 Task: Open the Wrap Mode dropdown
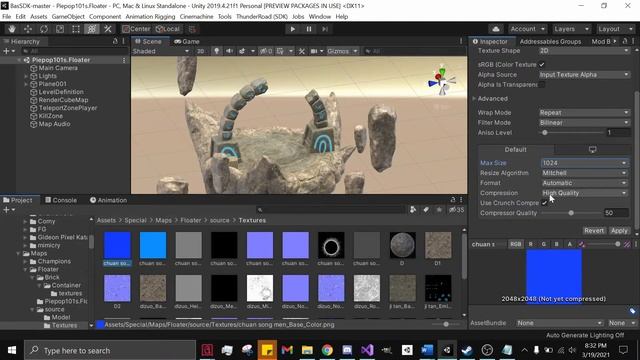coord(584,113)
